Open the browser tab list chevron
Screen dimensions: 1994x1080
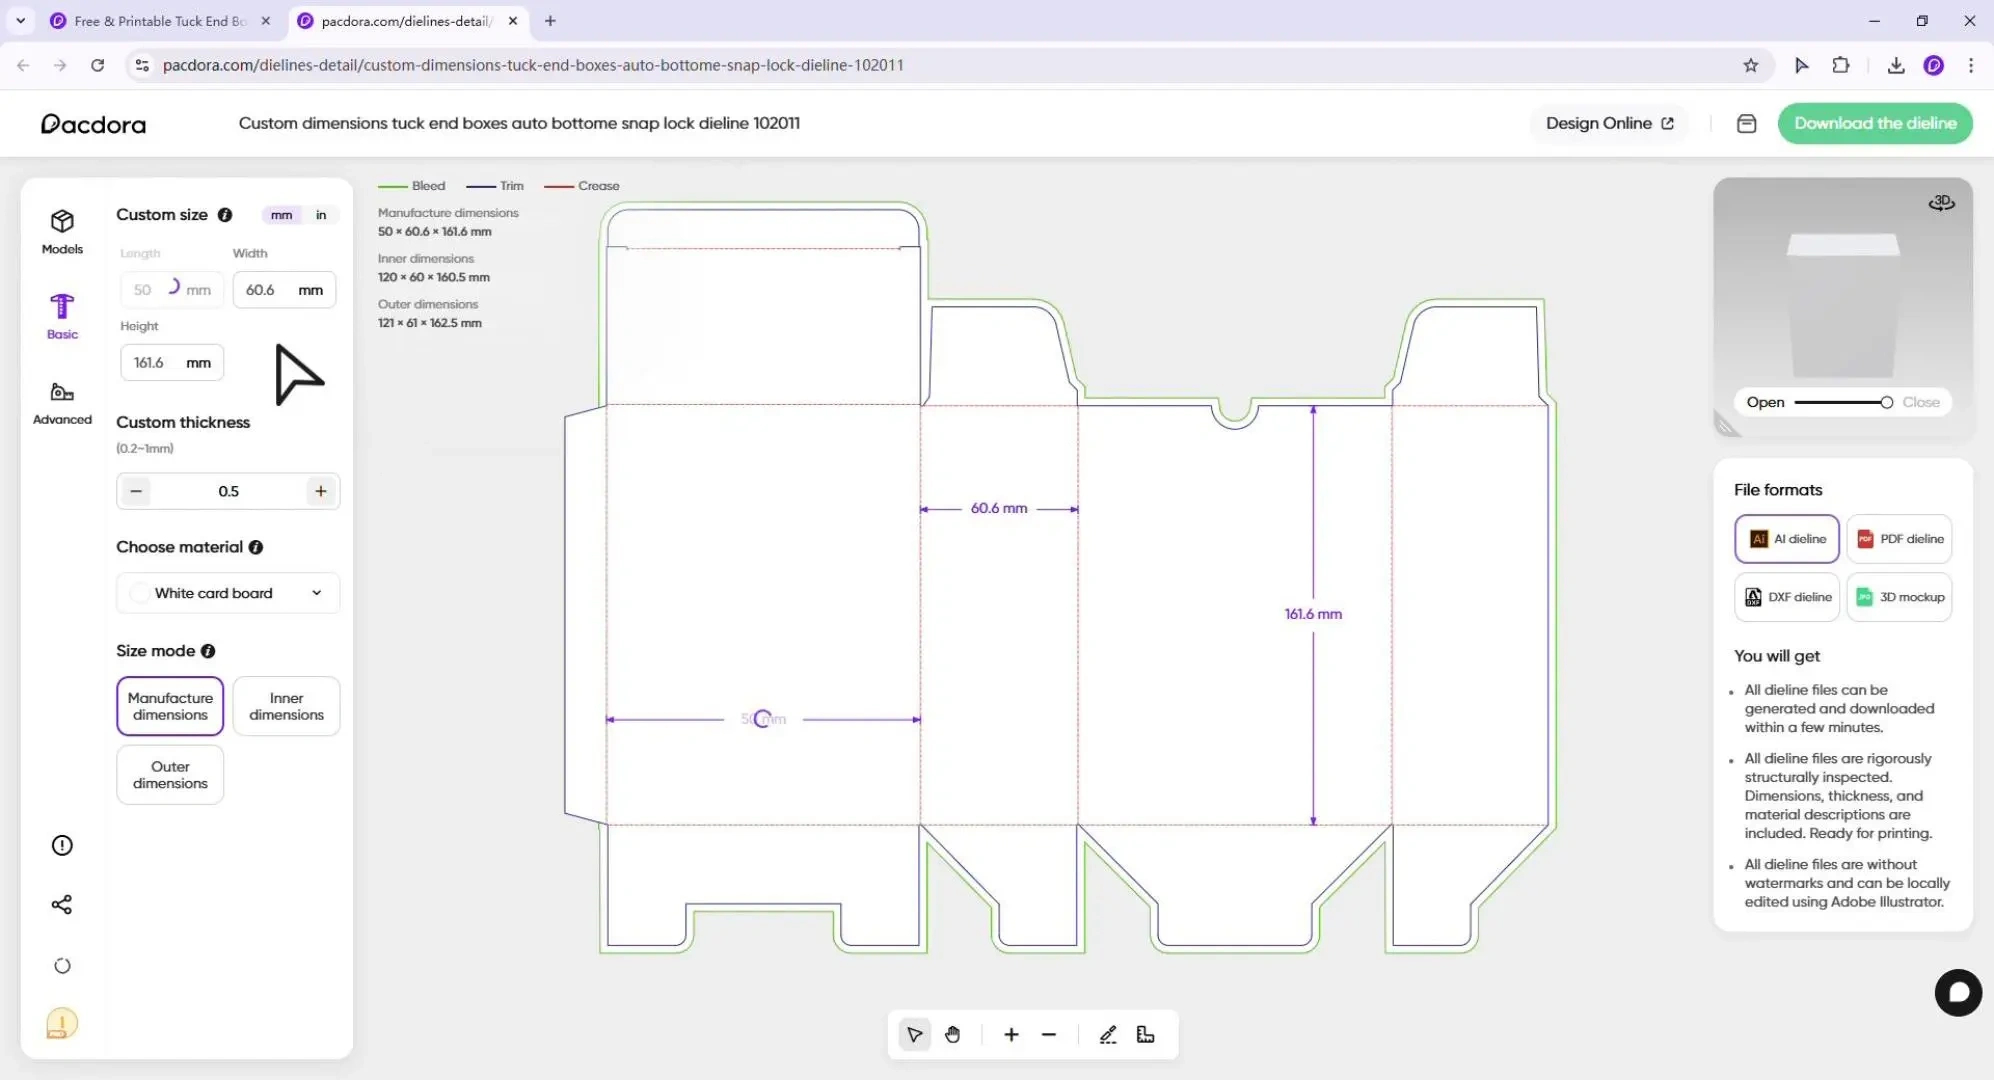[x=20, y=20]
